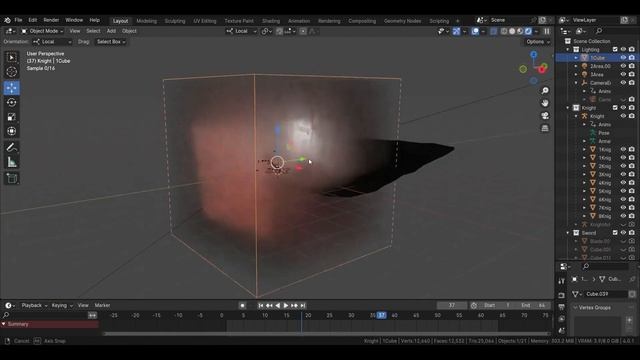Open transform orientation Local dropdown in header
This screenshot has width=640, height=360.
pos(242,31)
